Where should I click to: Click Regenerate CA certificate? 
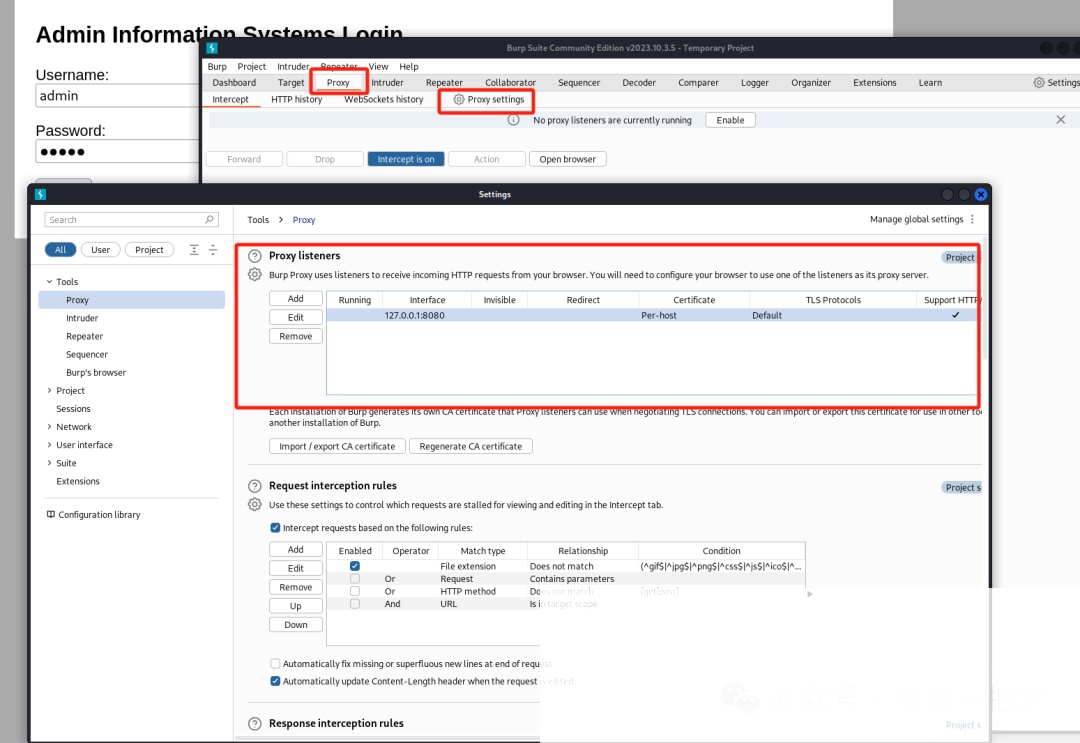tap(471, 446)
